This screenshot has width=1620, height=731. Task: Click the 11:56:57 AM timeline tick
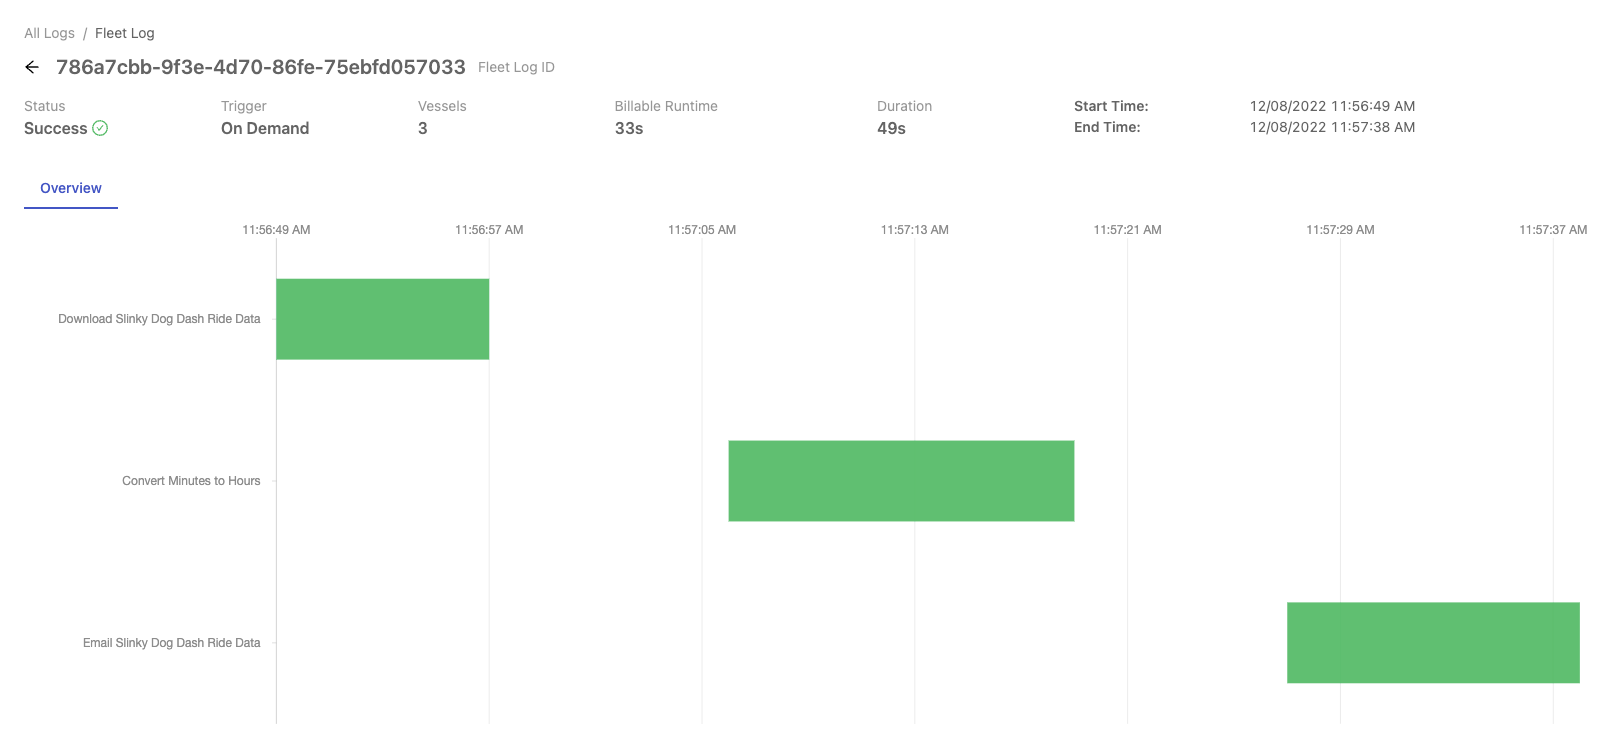coord(489,230)
